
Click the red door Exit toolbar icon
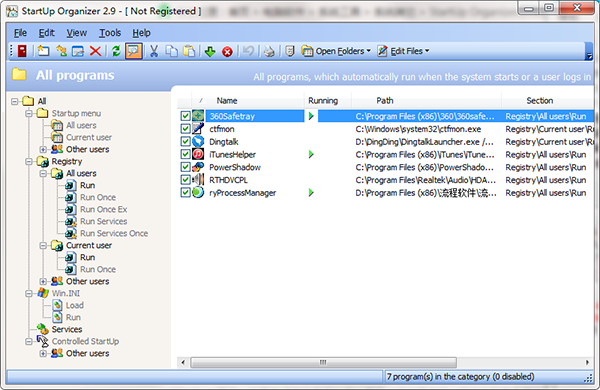pos(22,51)
